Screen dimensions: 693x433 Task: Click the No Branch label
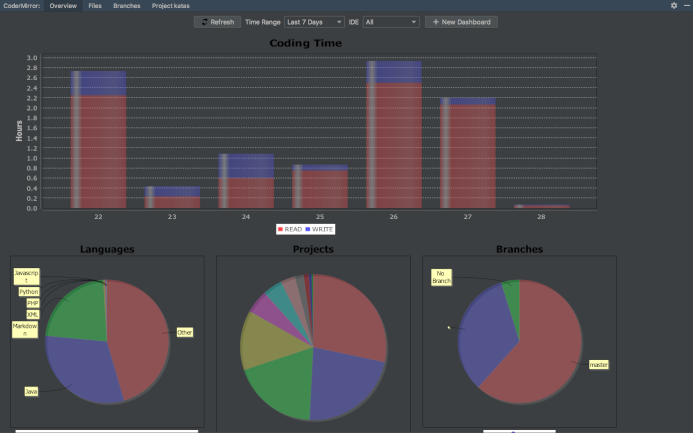pyautogui.click(x=441, y=277)
